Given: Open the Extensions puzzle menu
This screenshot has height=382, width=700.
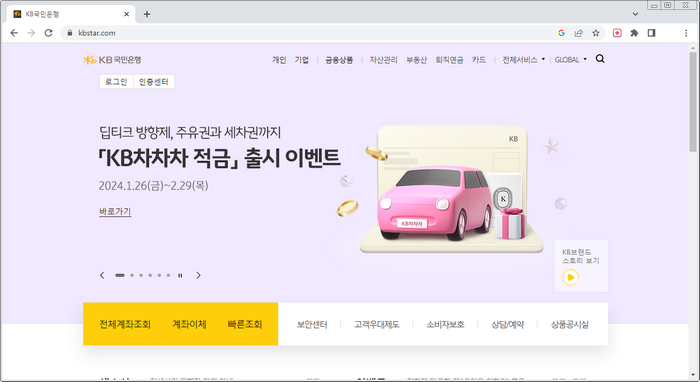Looking at the screenshot, I should click(x=634, y=33).
